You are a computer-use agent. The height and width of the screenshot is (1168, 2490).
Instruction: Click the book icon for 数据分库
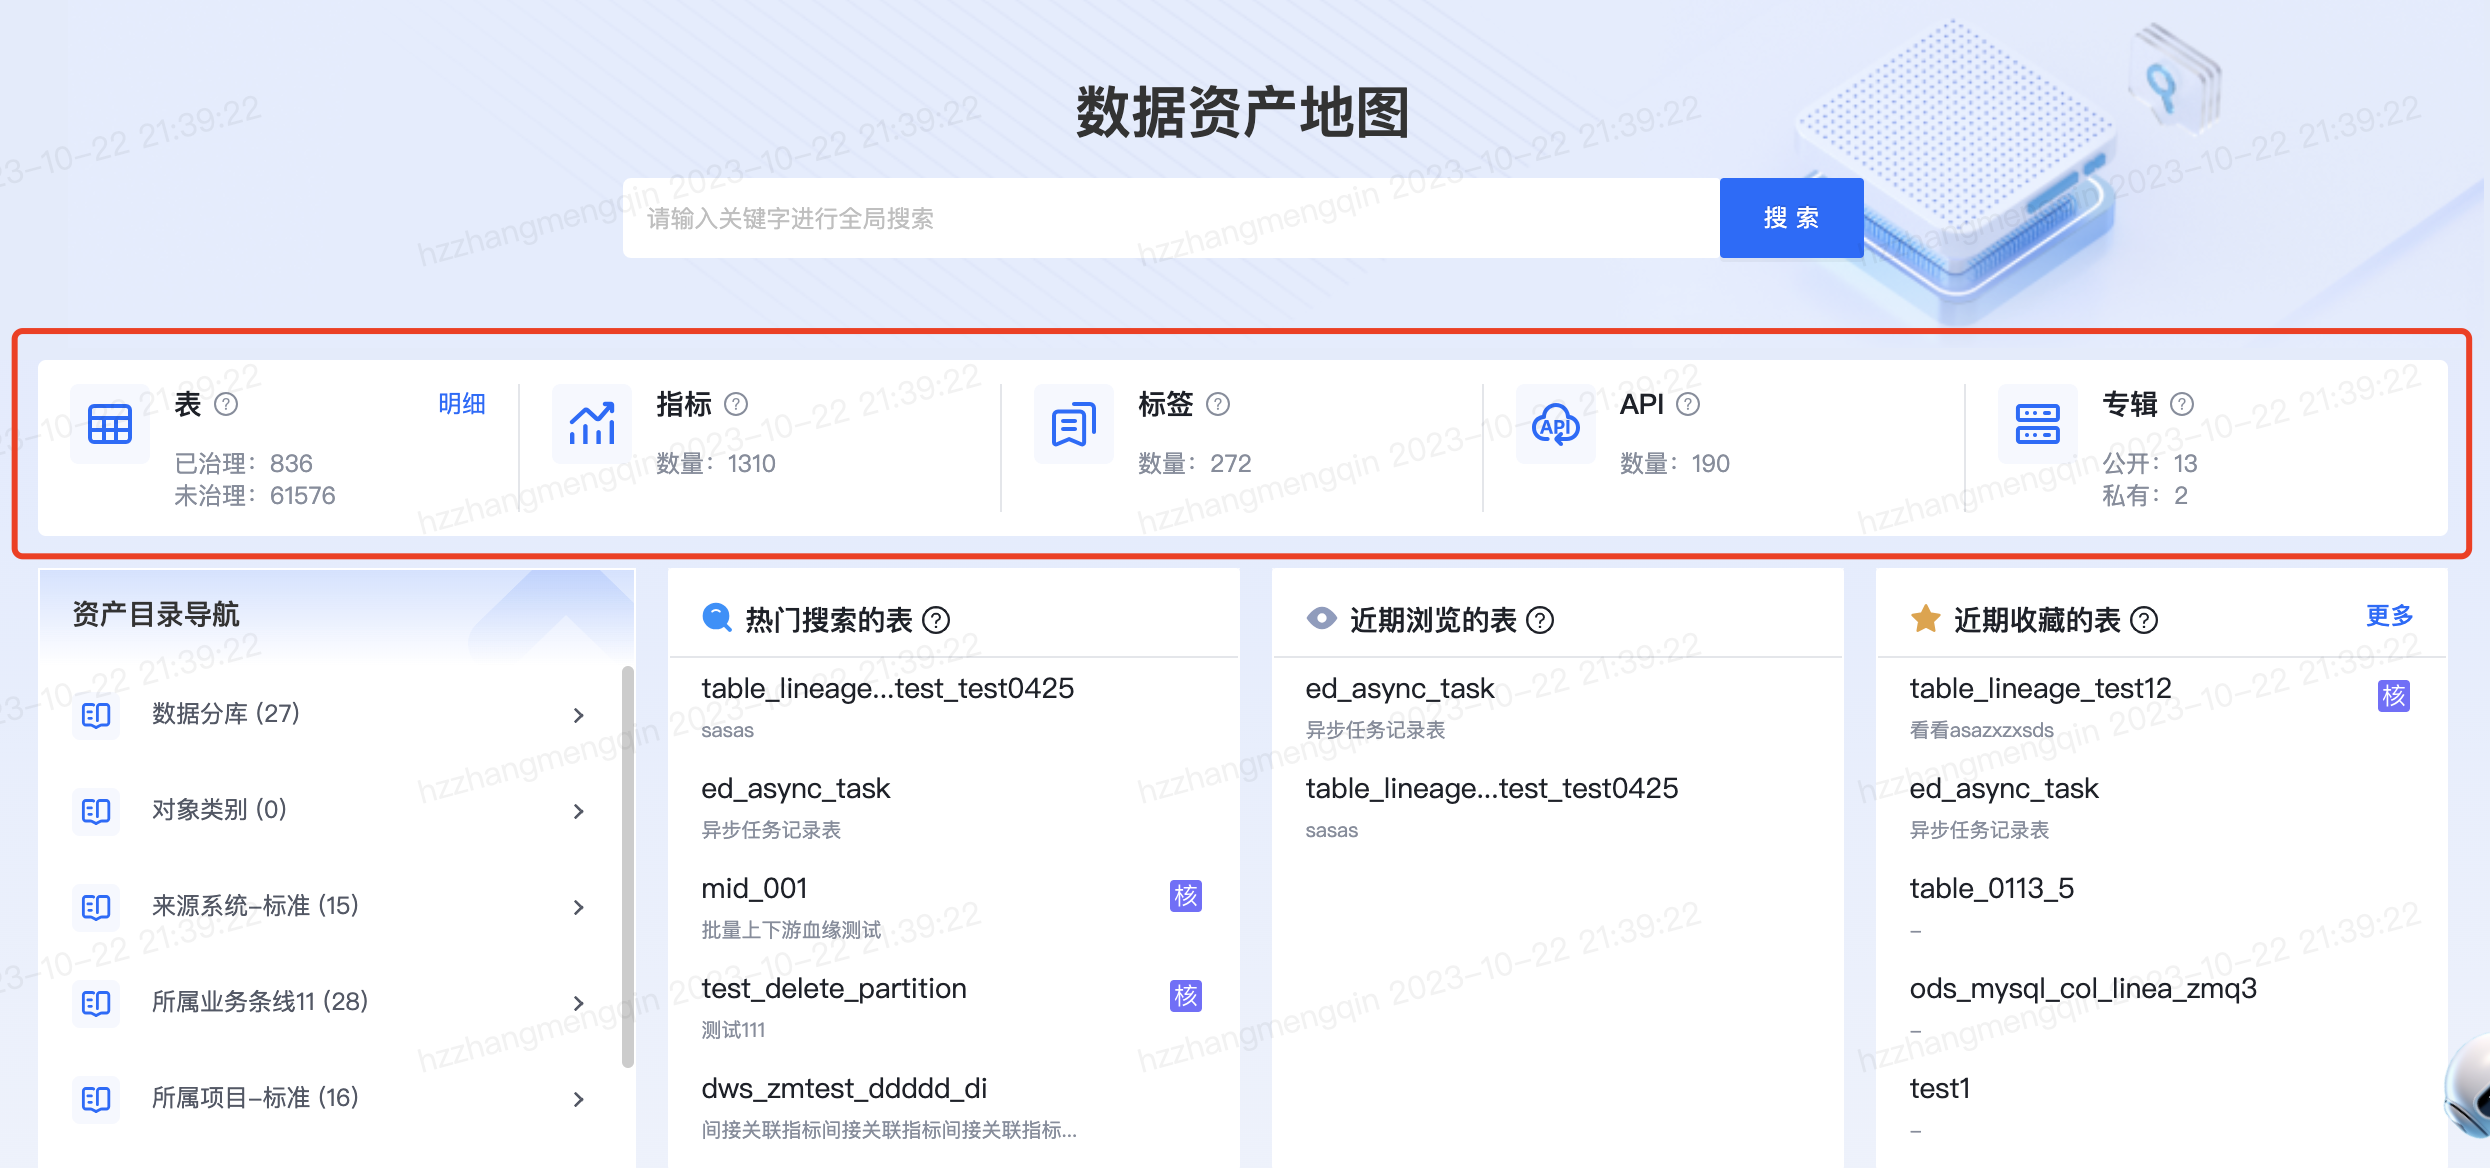96,714
